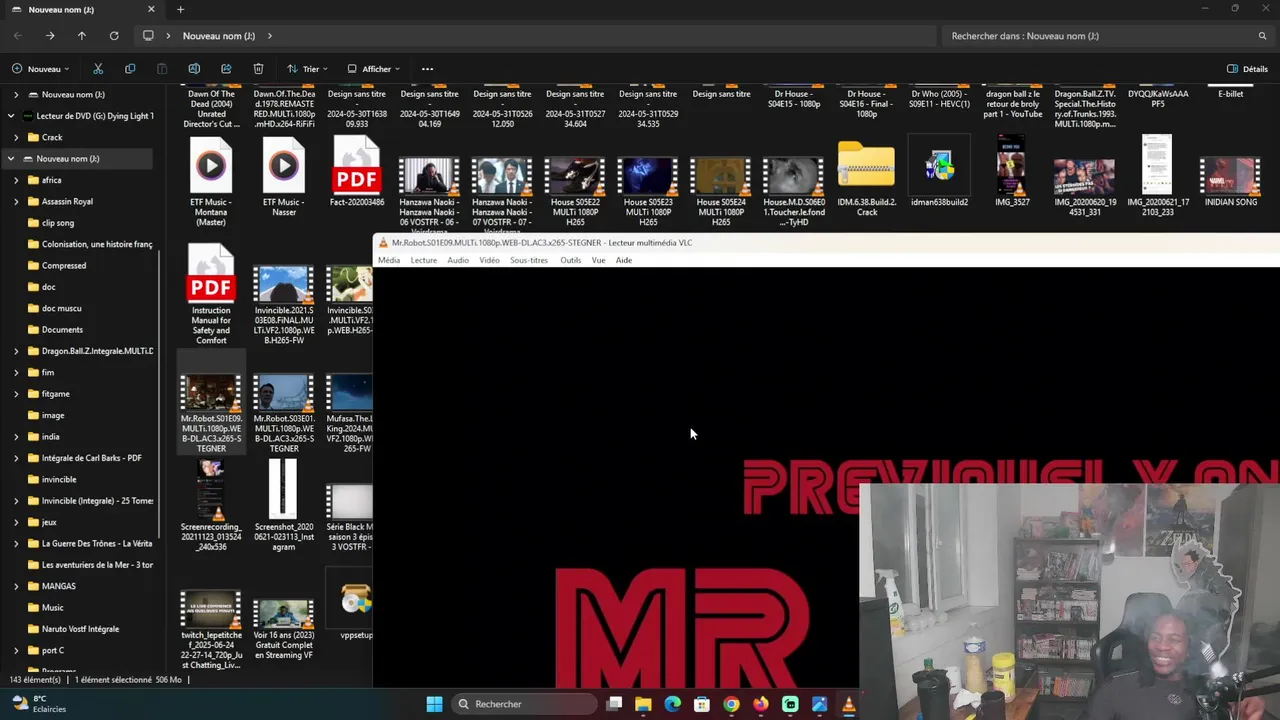Expand the africa folder in the tree

[x=16, y=180]
